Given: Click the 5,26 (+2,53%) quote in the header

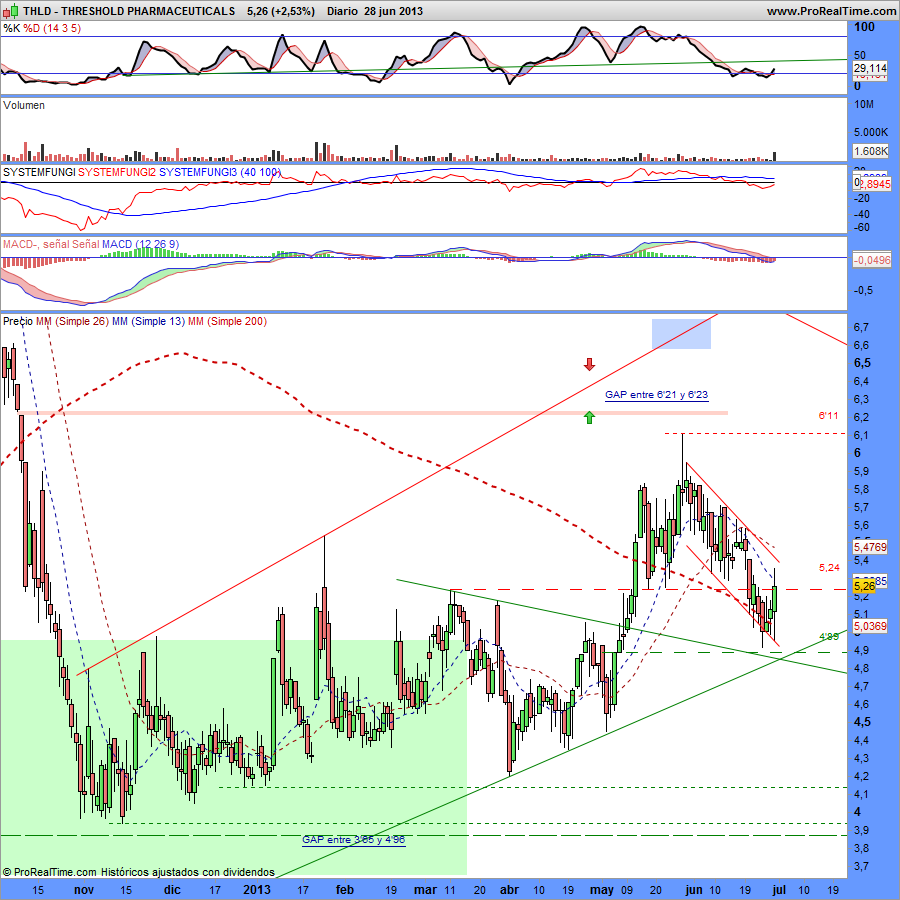Looking at the screenshot, I should coord(281,11).
